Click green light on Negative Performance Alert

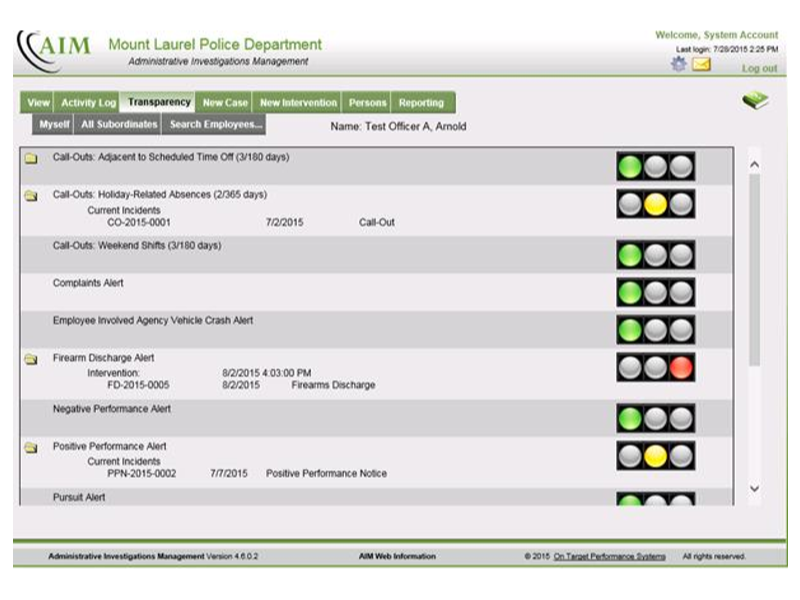pyautogui.click(x=629, y=419)
